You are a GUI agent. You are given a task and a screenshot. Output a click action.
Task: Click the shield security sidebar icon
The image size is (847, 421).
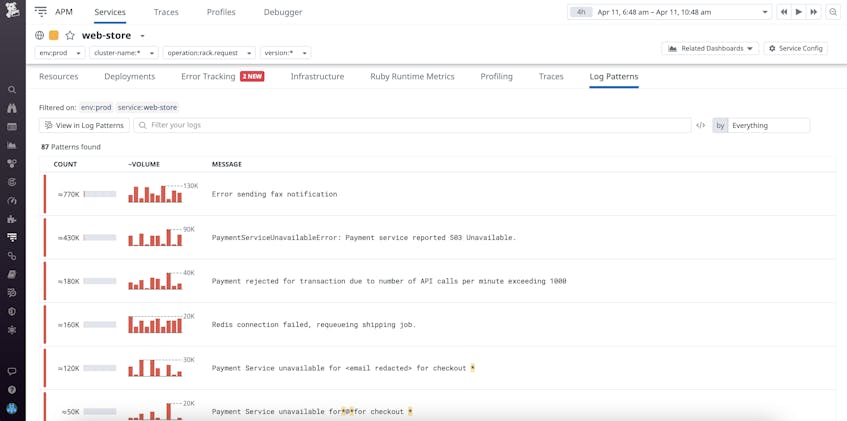[12, 311]
